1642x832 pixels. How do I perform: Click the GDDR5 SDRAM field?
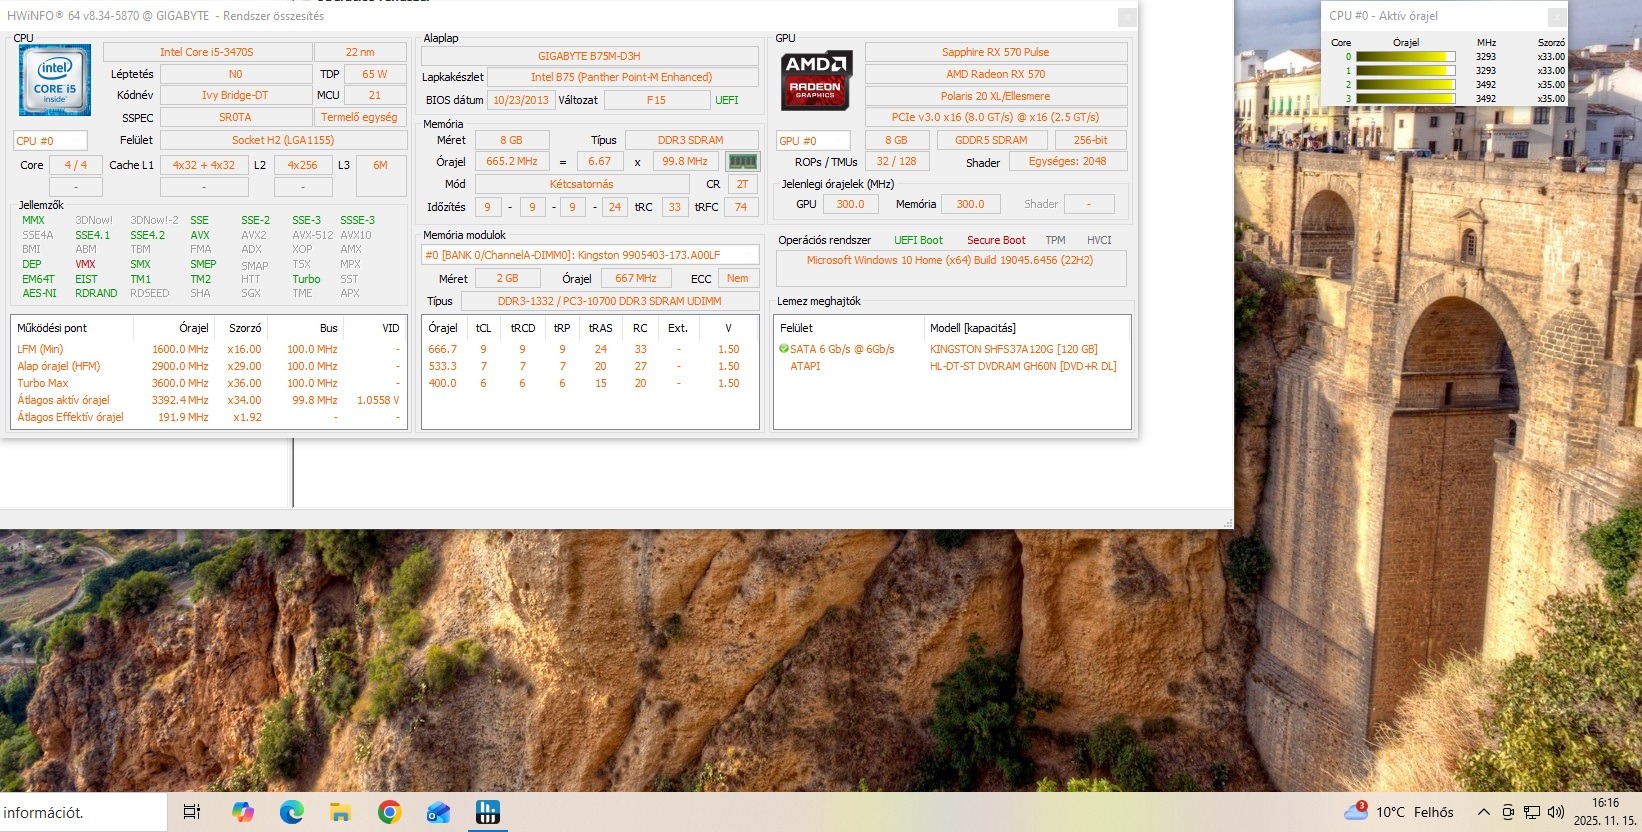(991, 140)
